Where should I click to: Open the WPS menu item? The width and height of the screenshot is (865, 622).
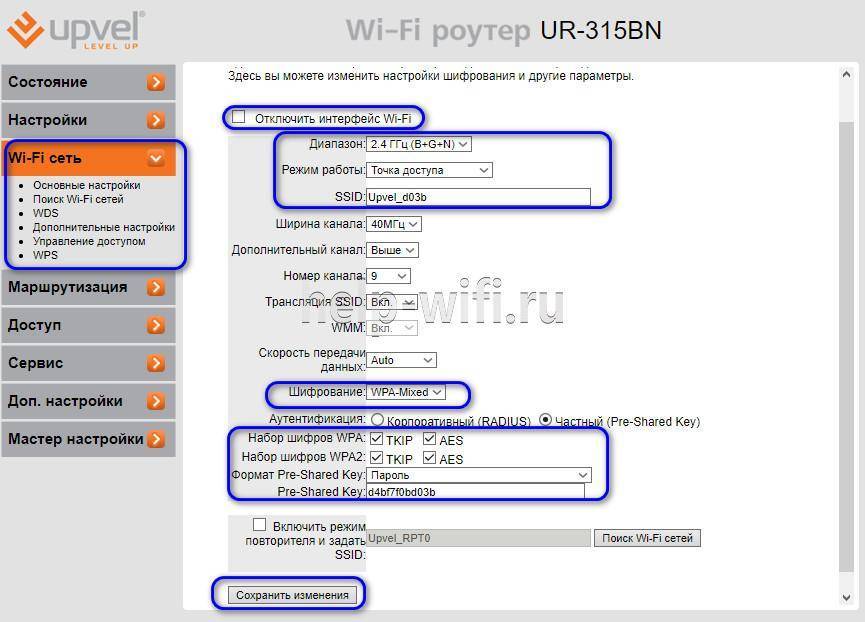click(x=45, y=255)
